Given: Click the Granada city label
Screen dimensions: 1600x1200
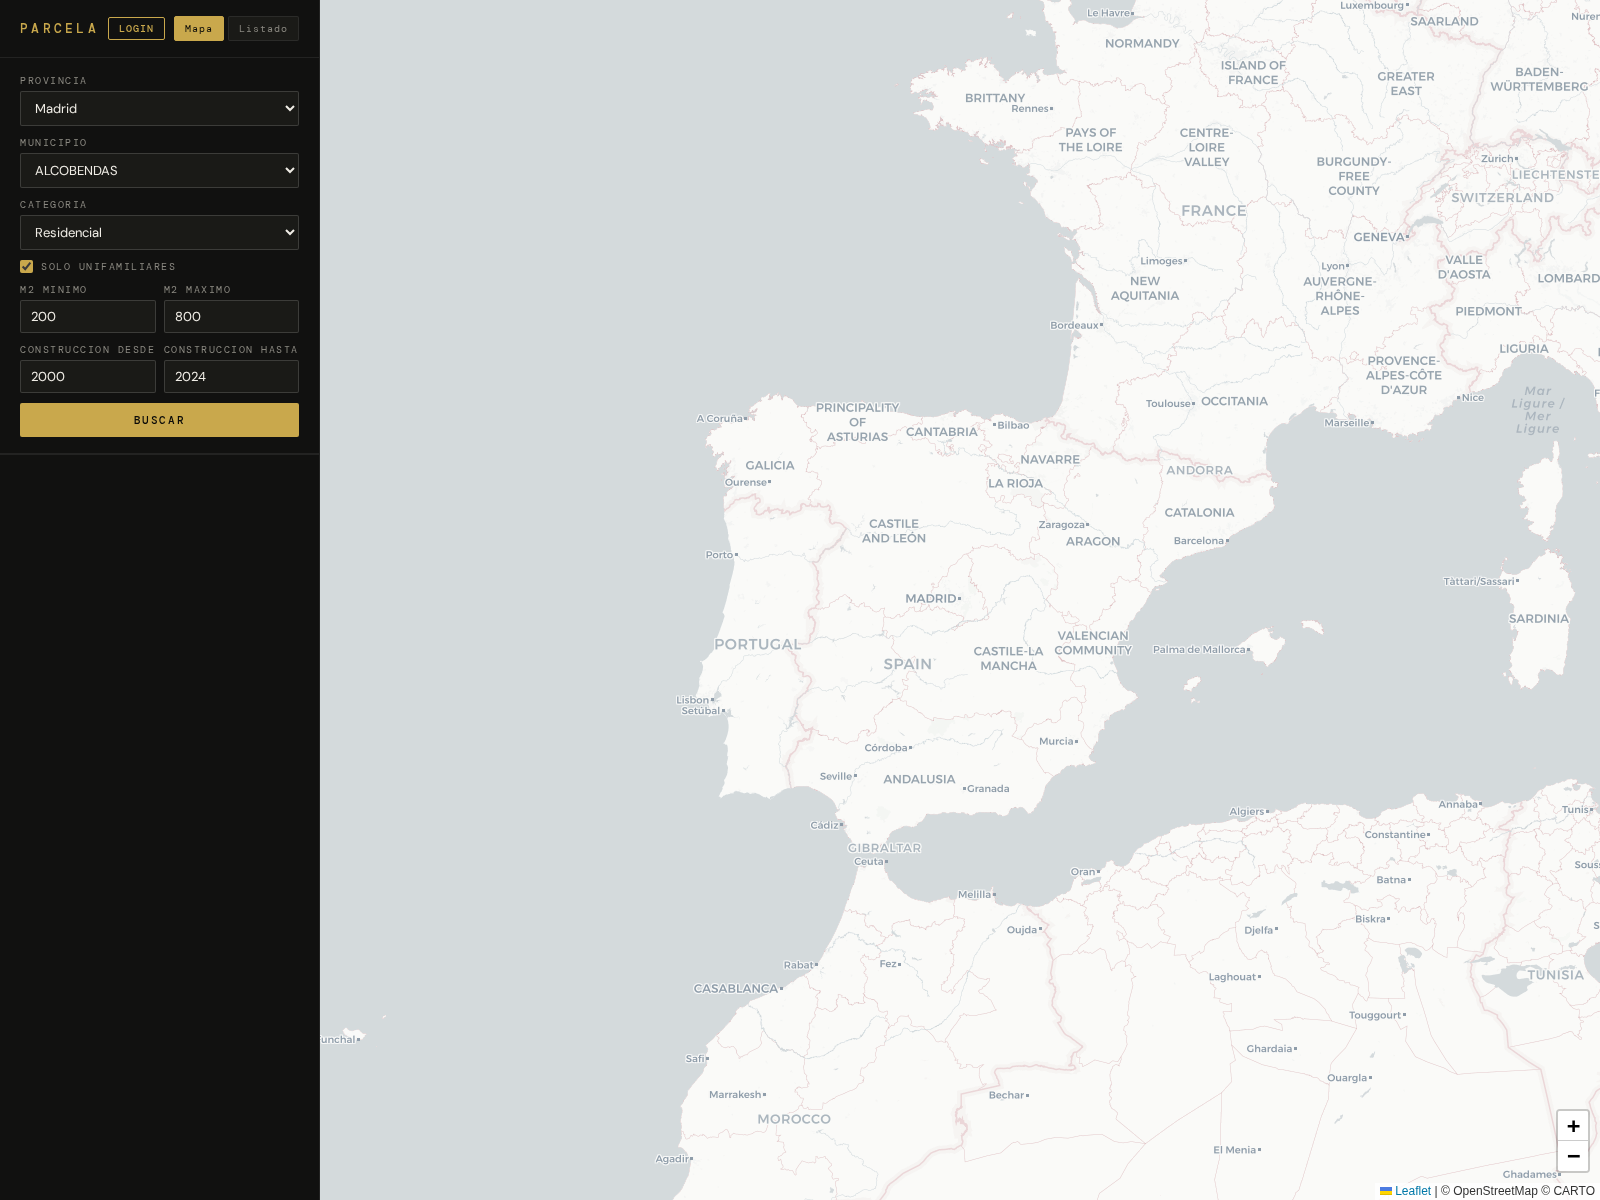Looking at the screenshot, I should [x=988, y=789].
